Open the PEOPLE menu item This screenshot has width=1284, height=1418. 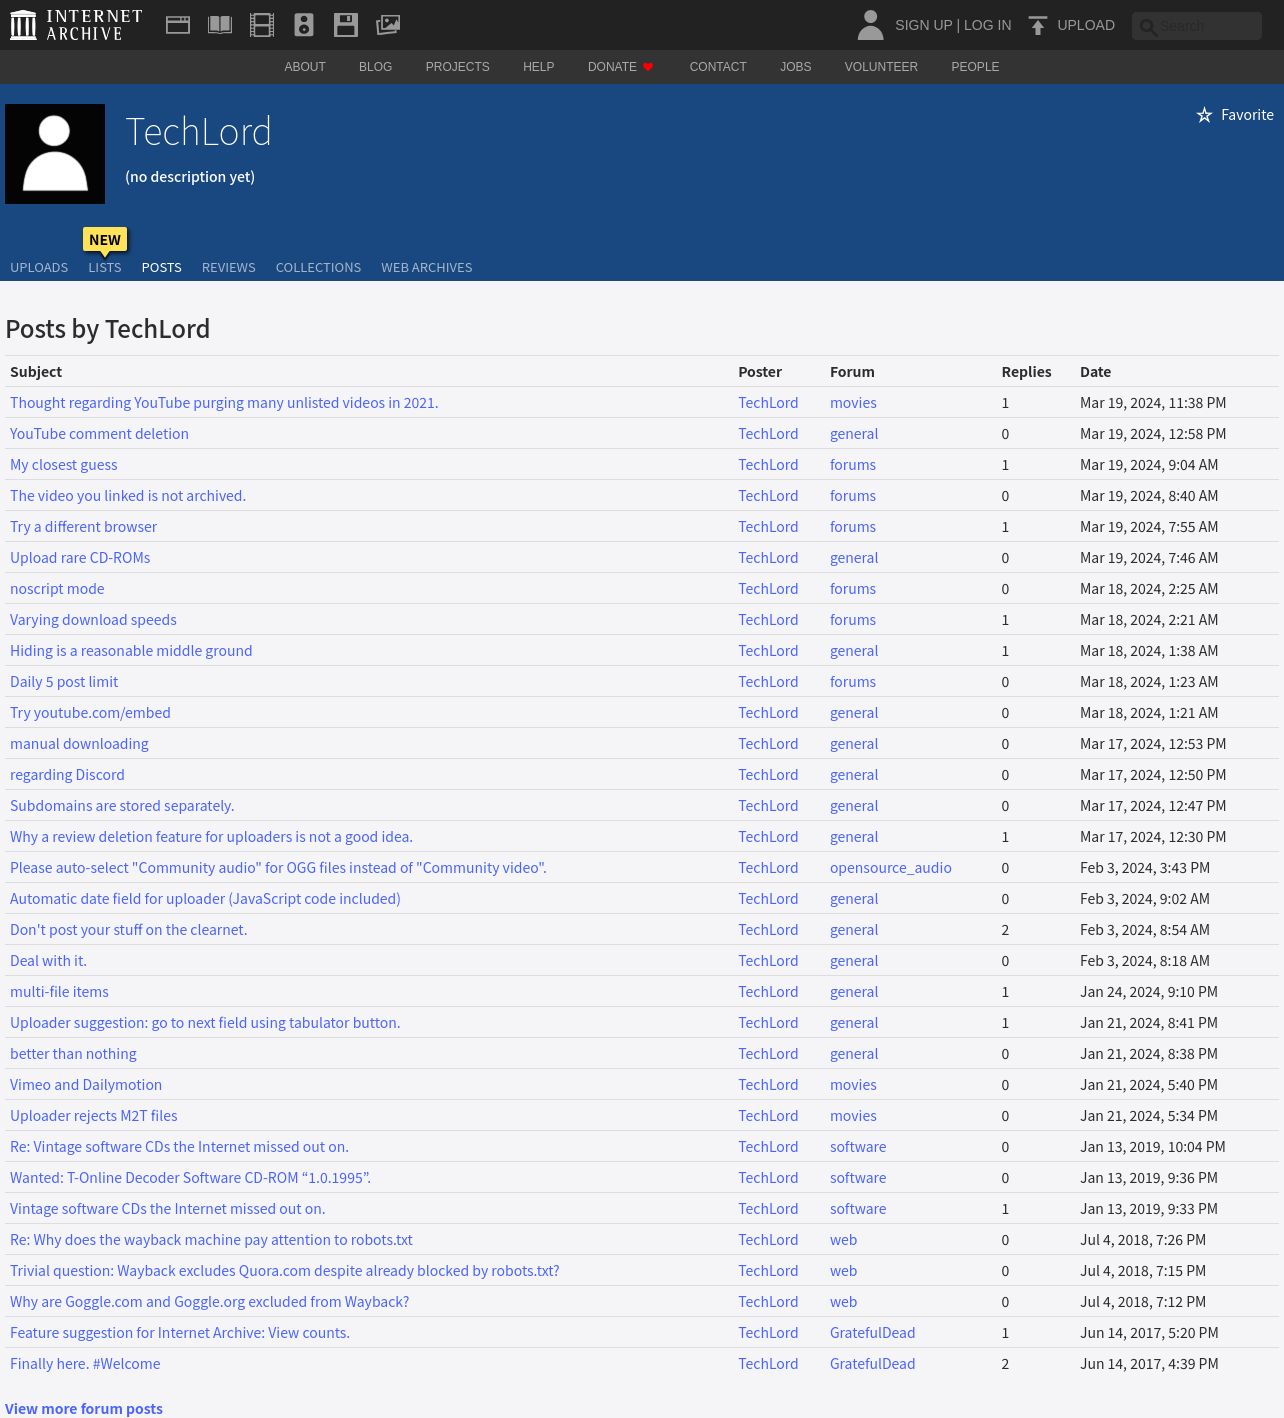[975, 67]
